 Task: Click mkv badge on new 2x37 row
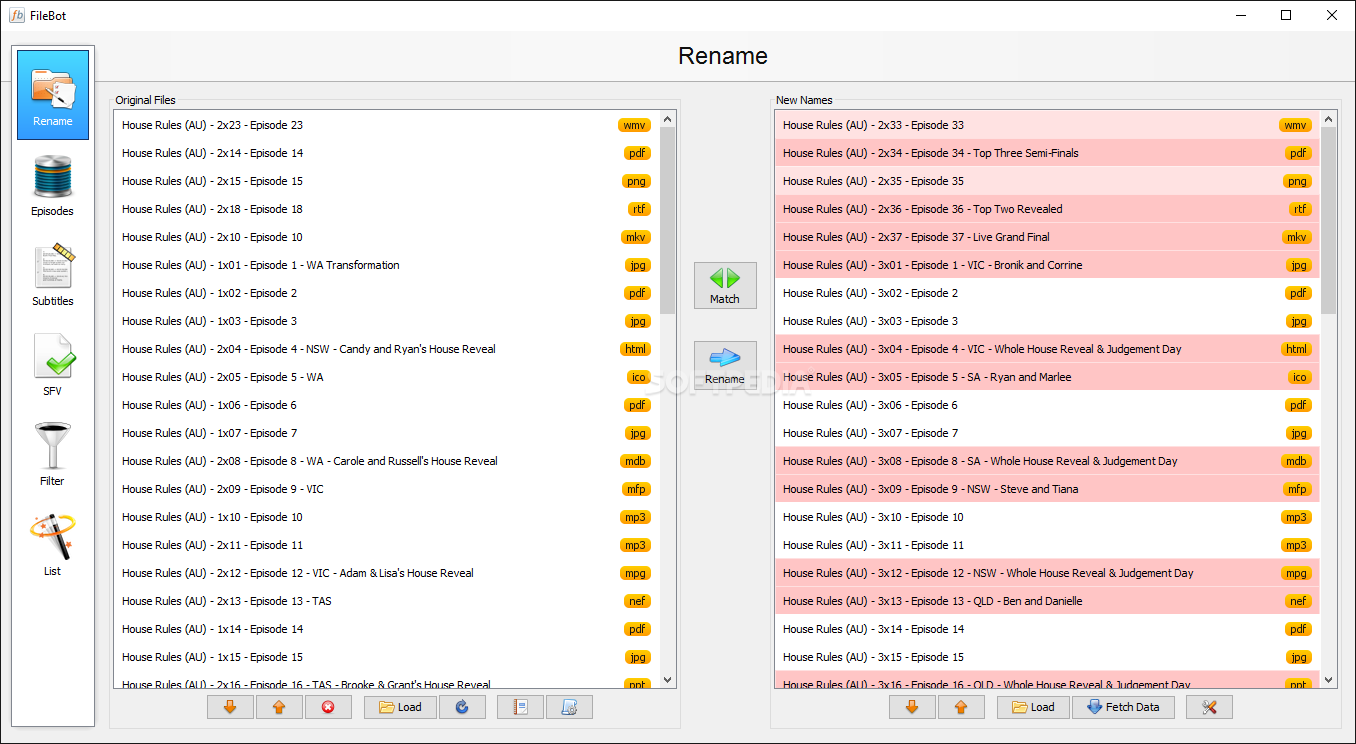click(x=1297, y=237)
